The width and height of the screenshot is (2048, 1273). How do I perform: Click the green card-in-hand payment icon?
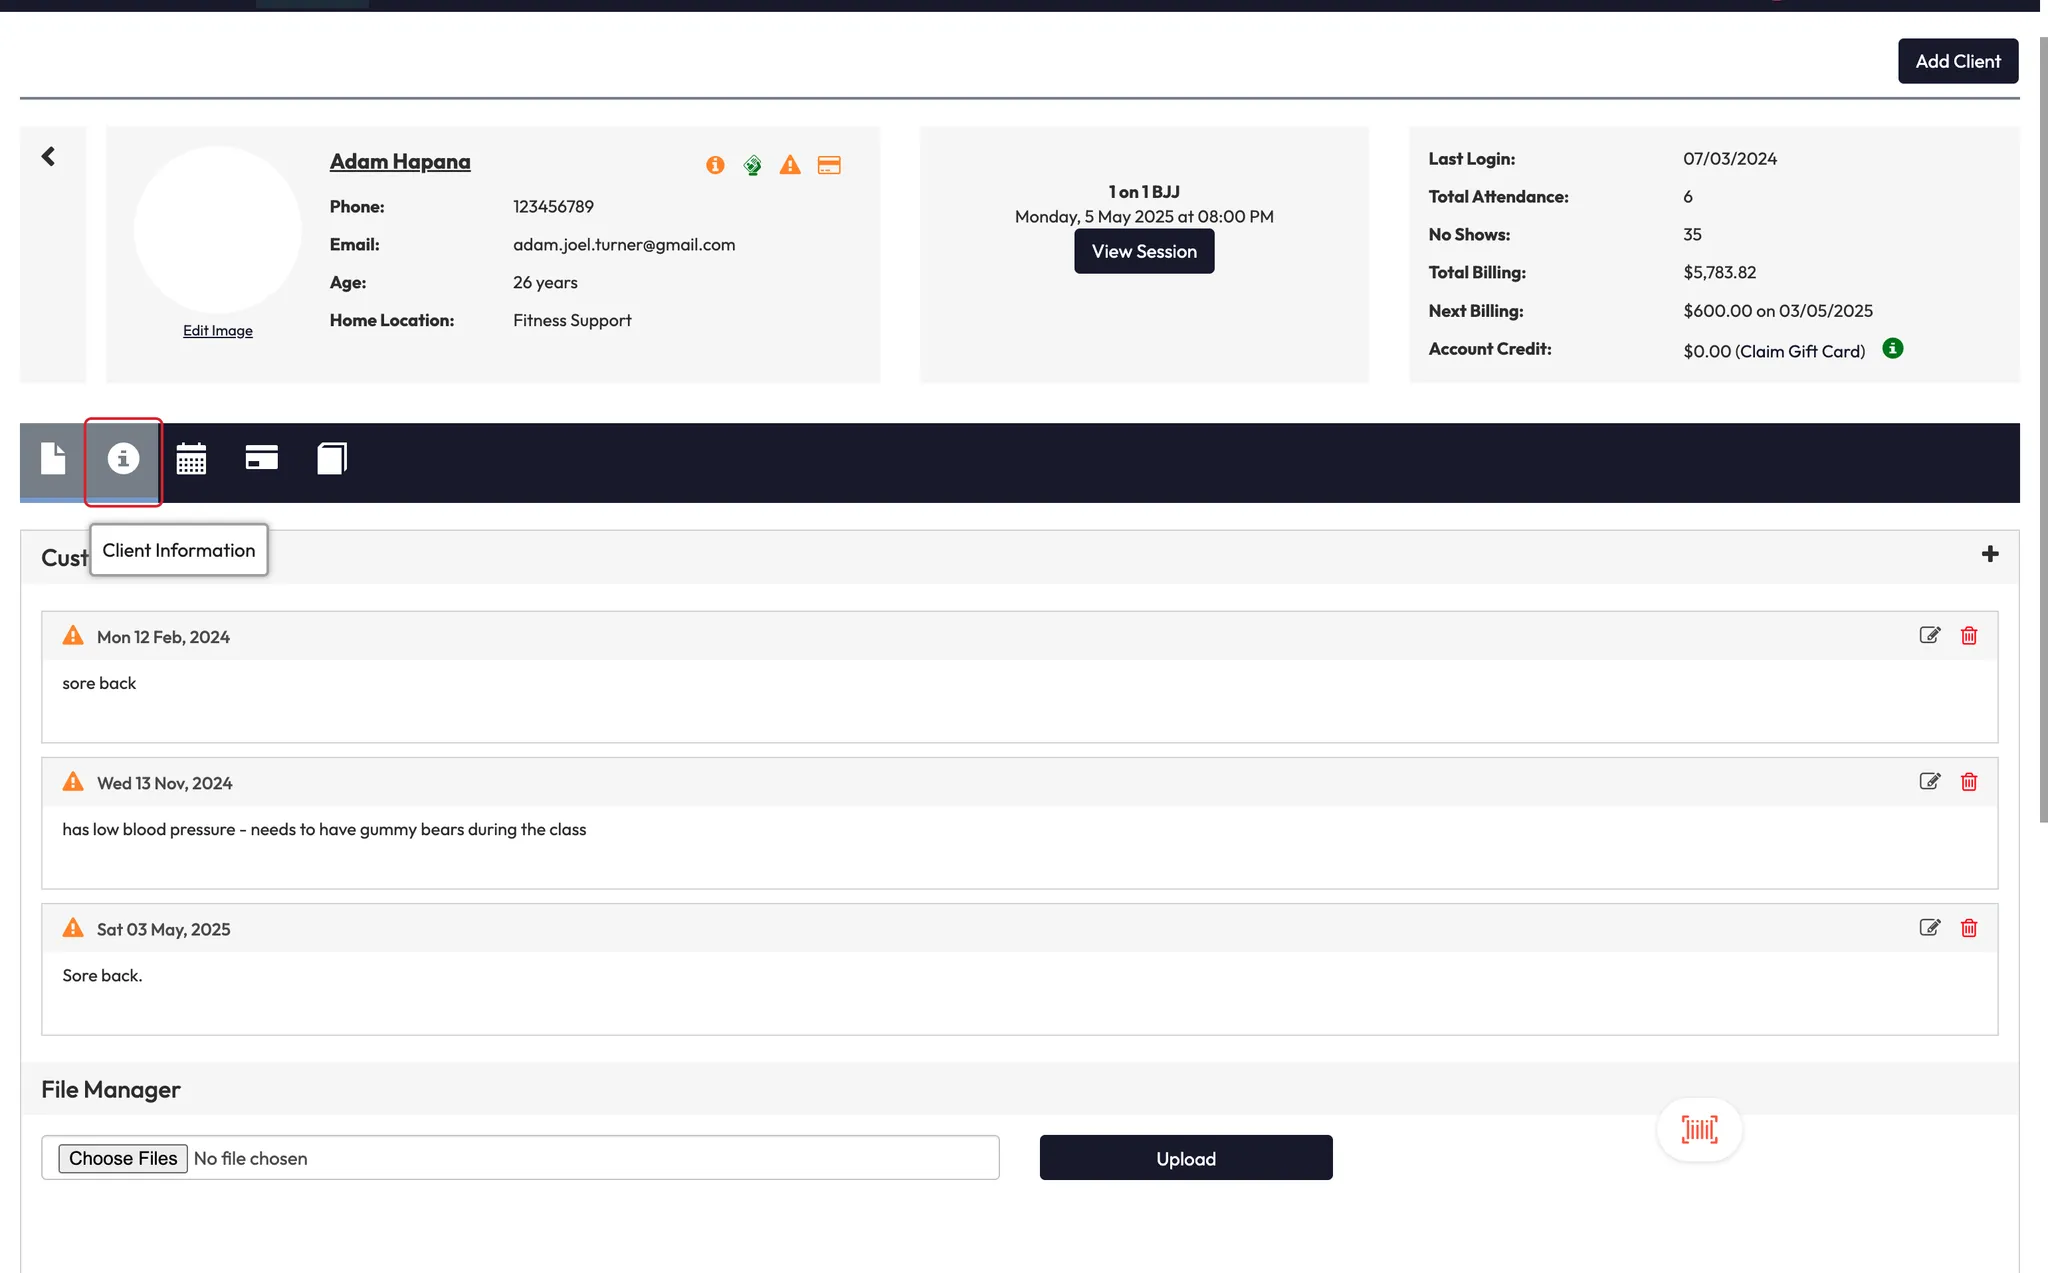[x=753, y=165]
